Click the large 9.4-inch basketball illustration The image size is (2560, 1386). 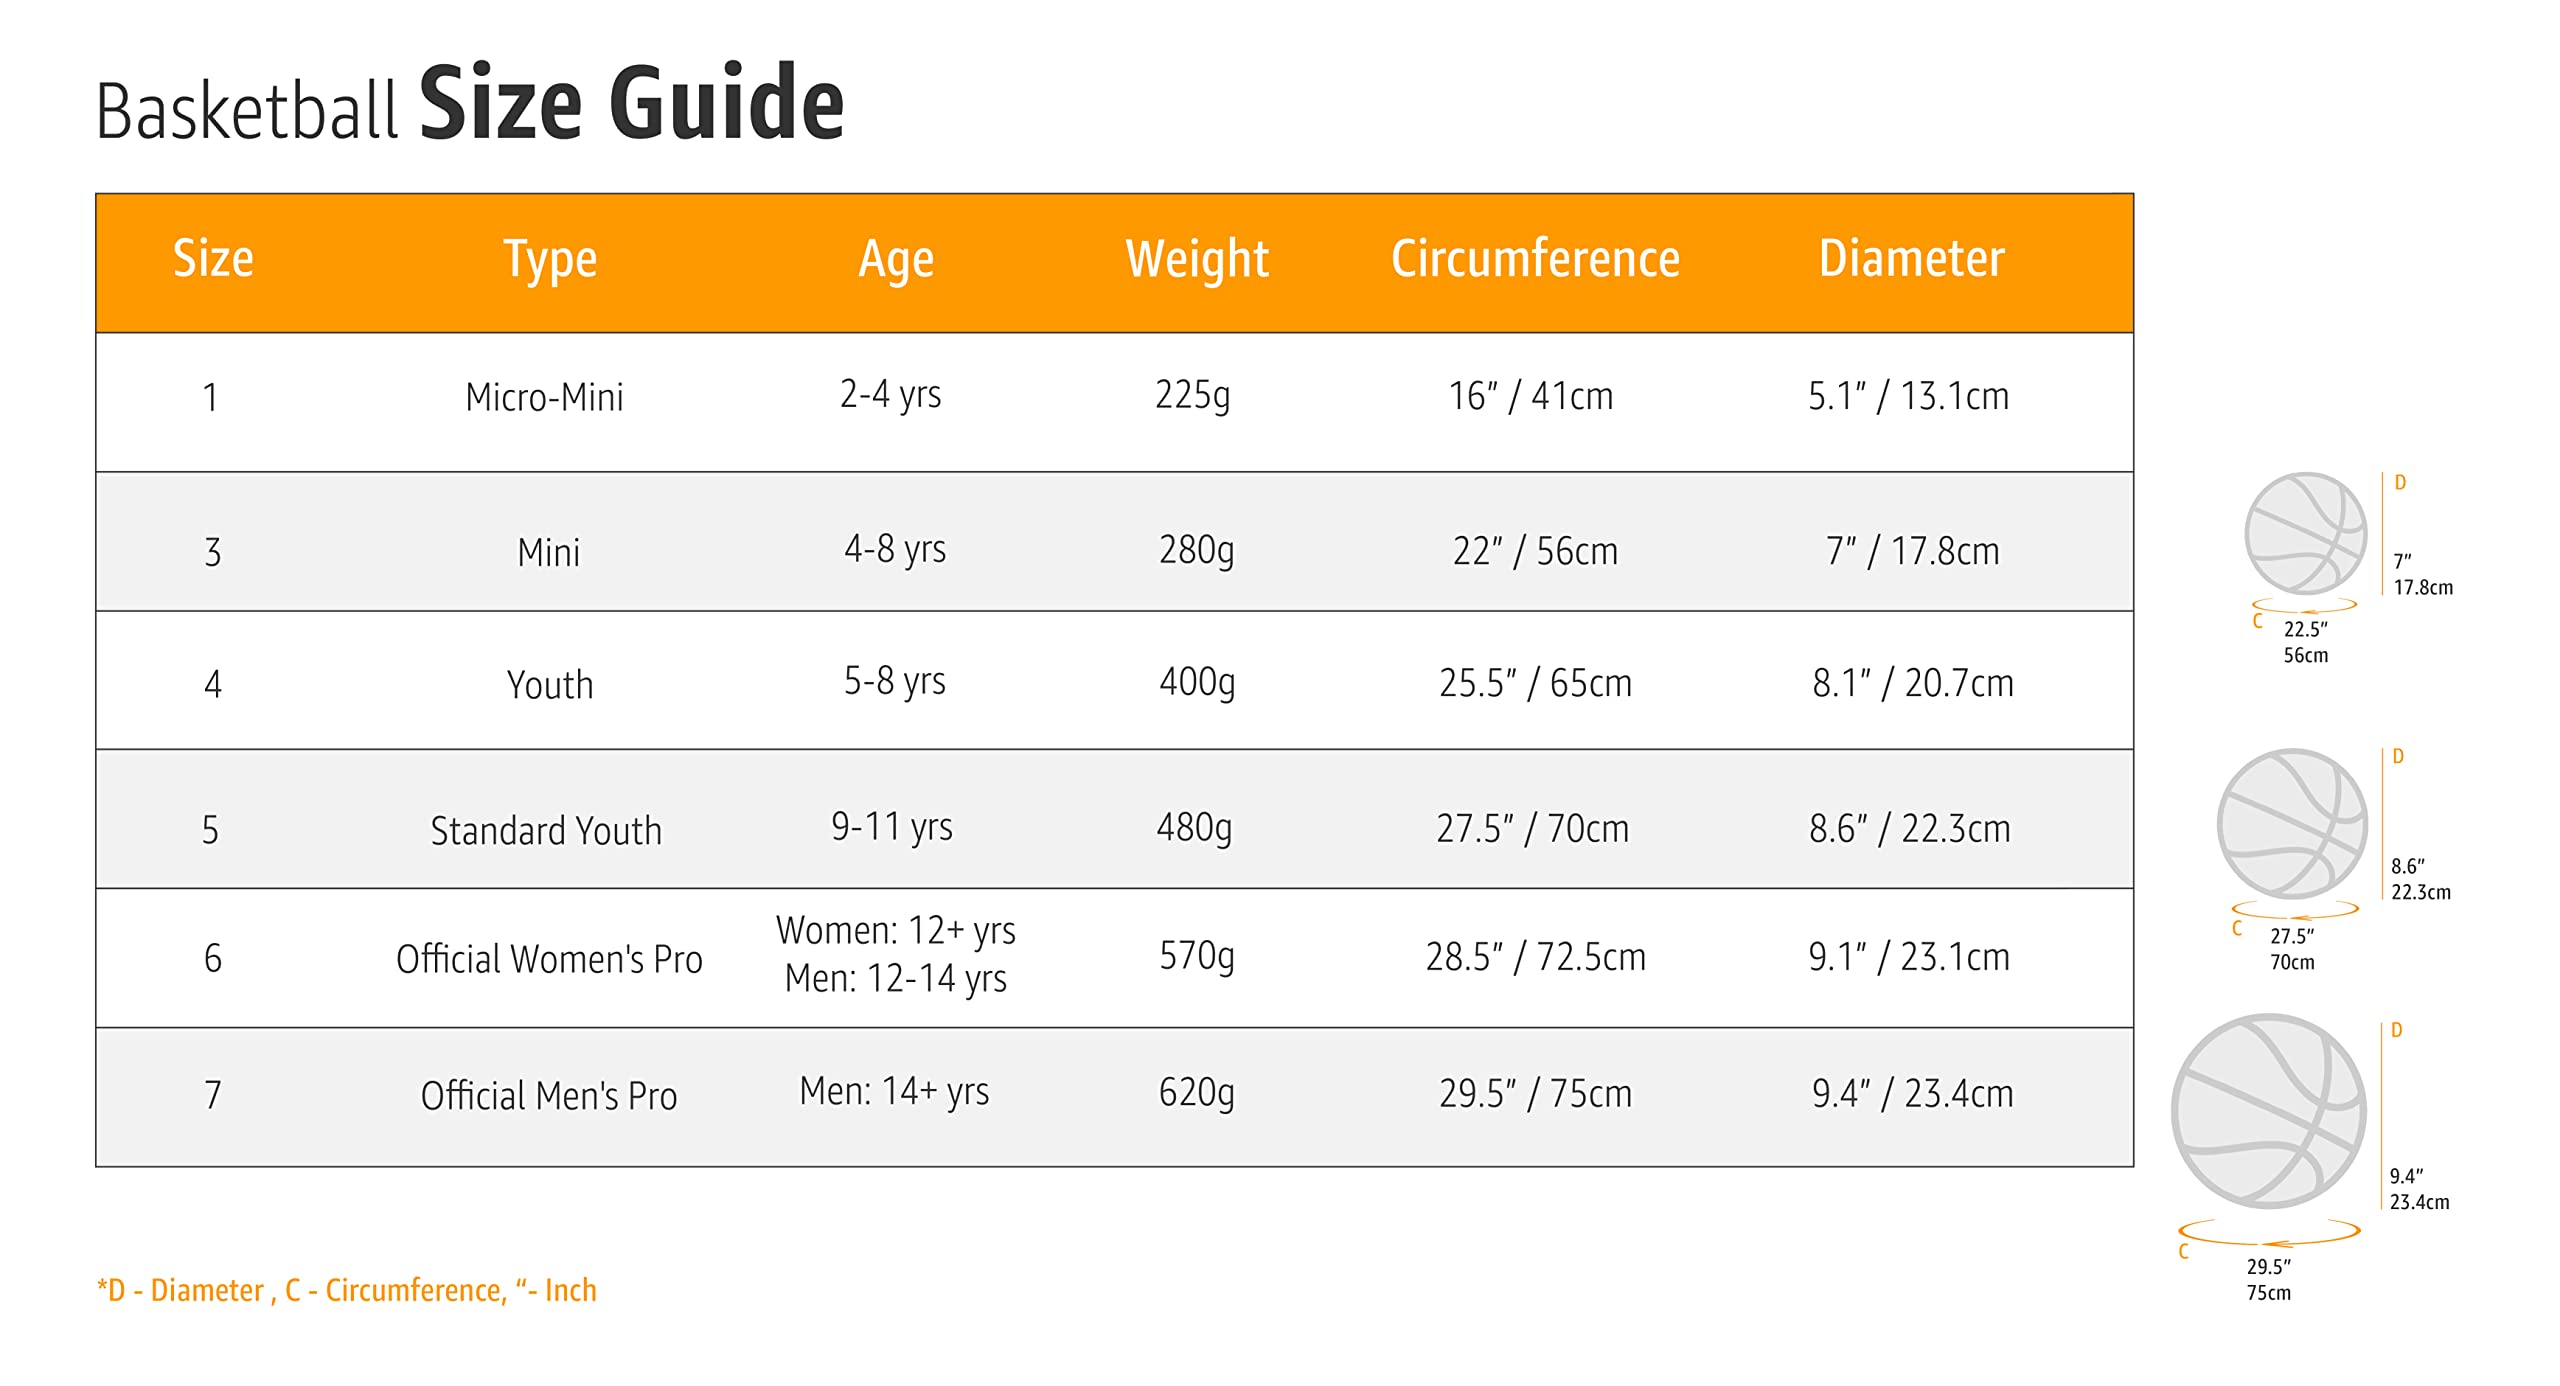click(2268, 1111)
